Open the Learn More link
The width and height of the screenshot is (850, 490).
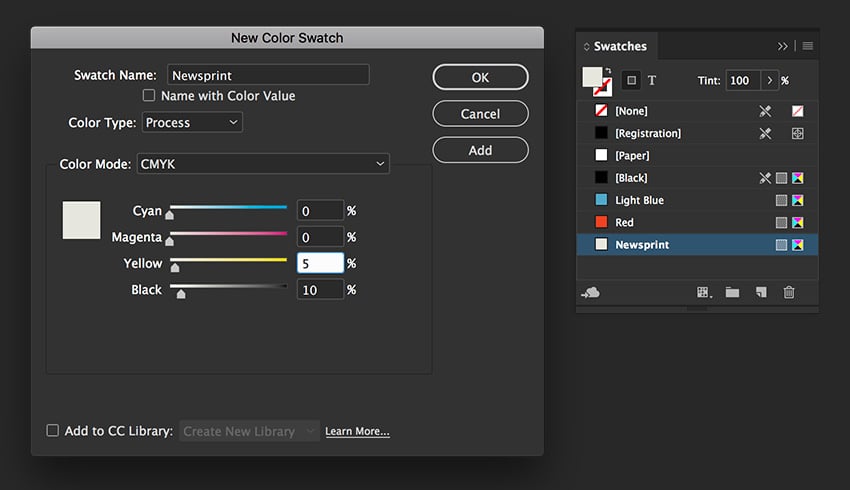click(x=357, y=431)
